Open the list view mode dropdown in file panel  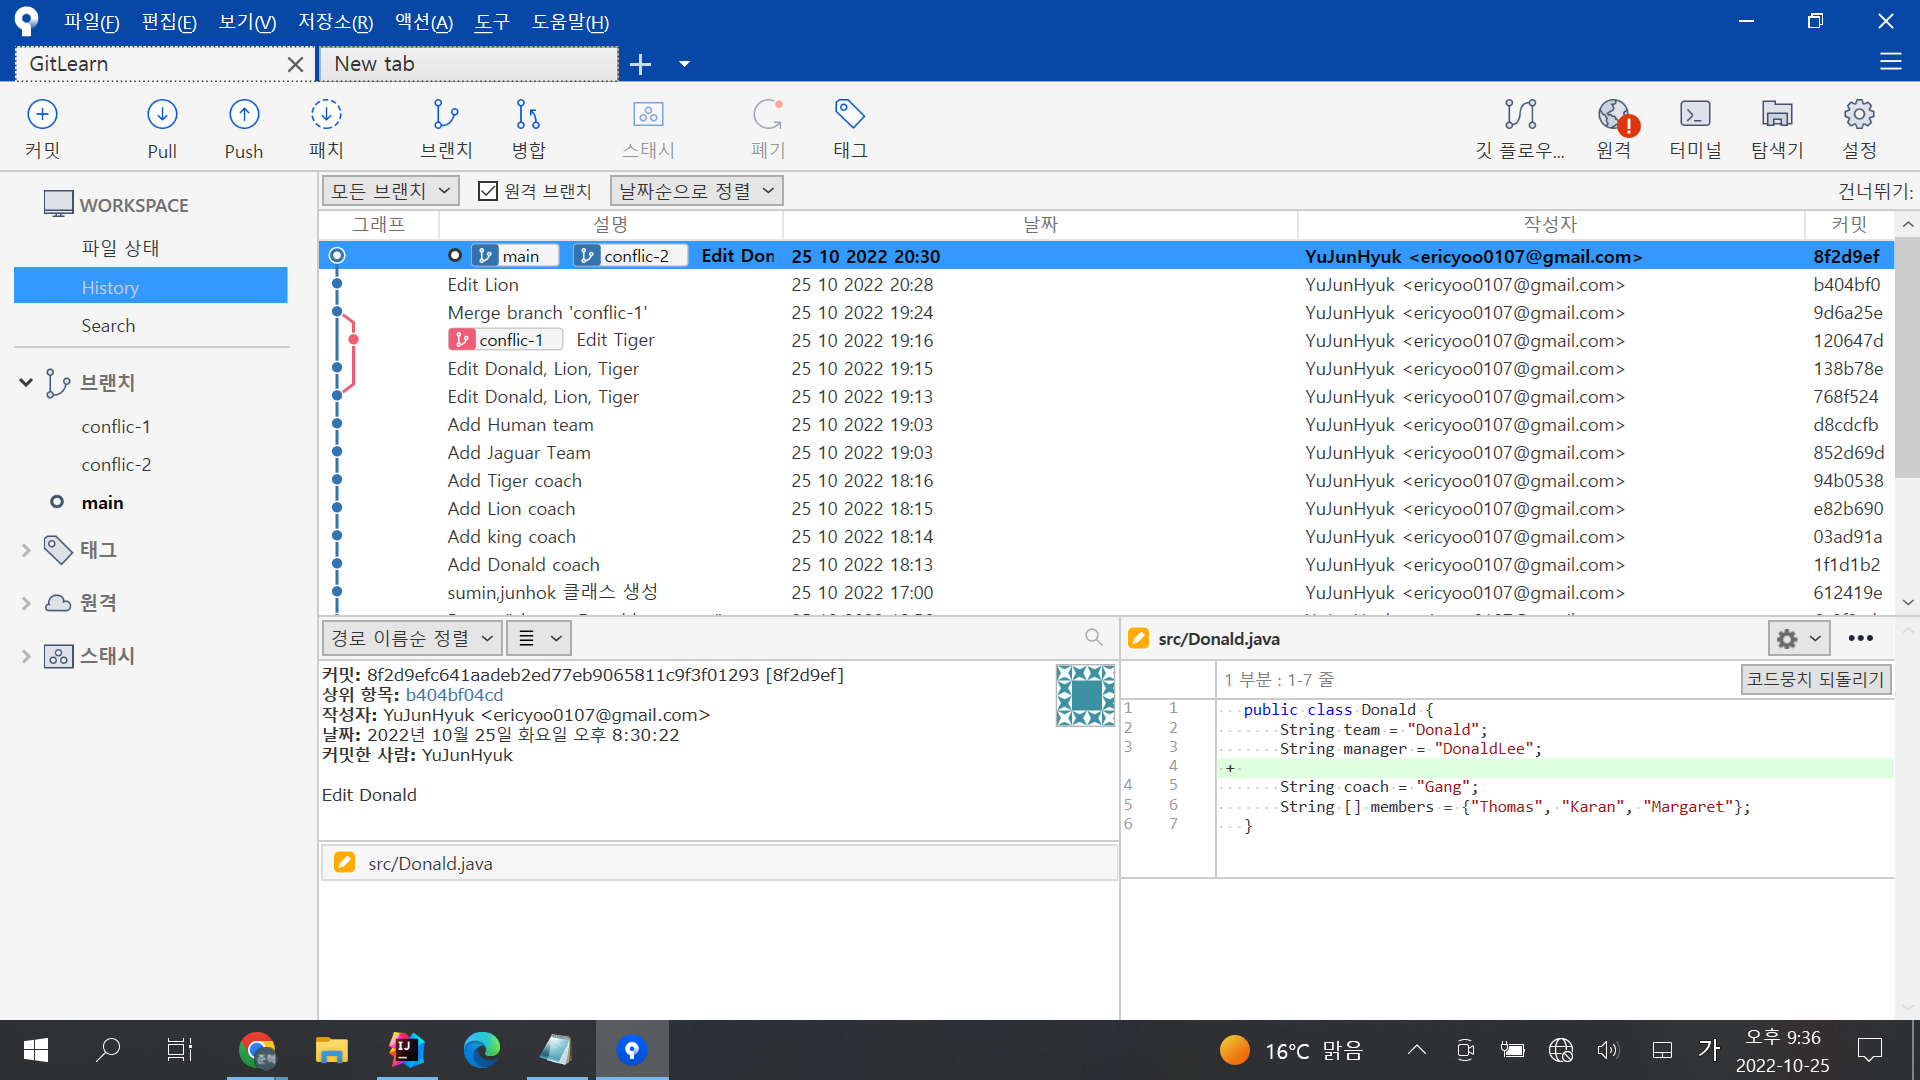pyautogui.click(x=539, y=638)
